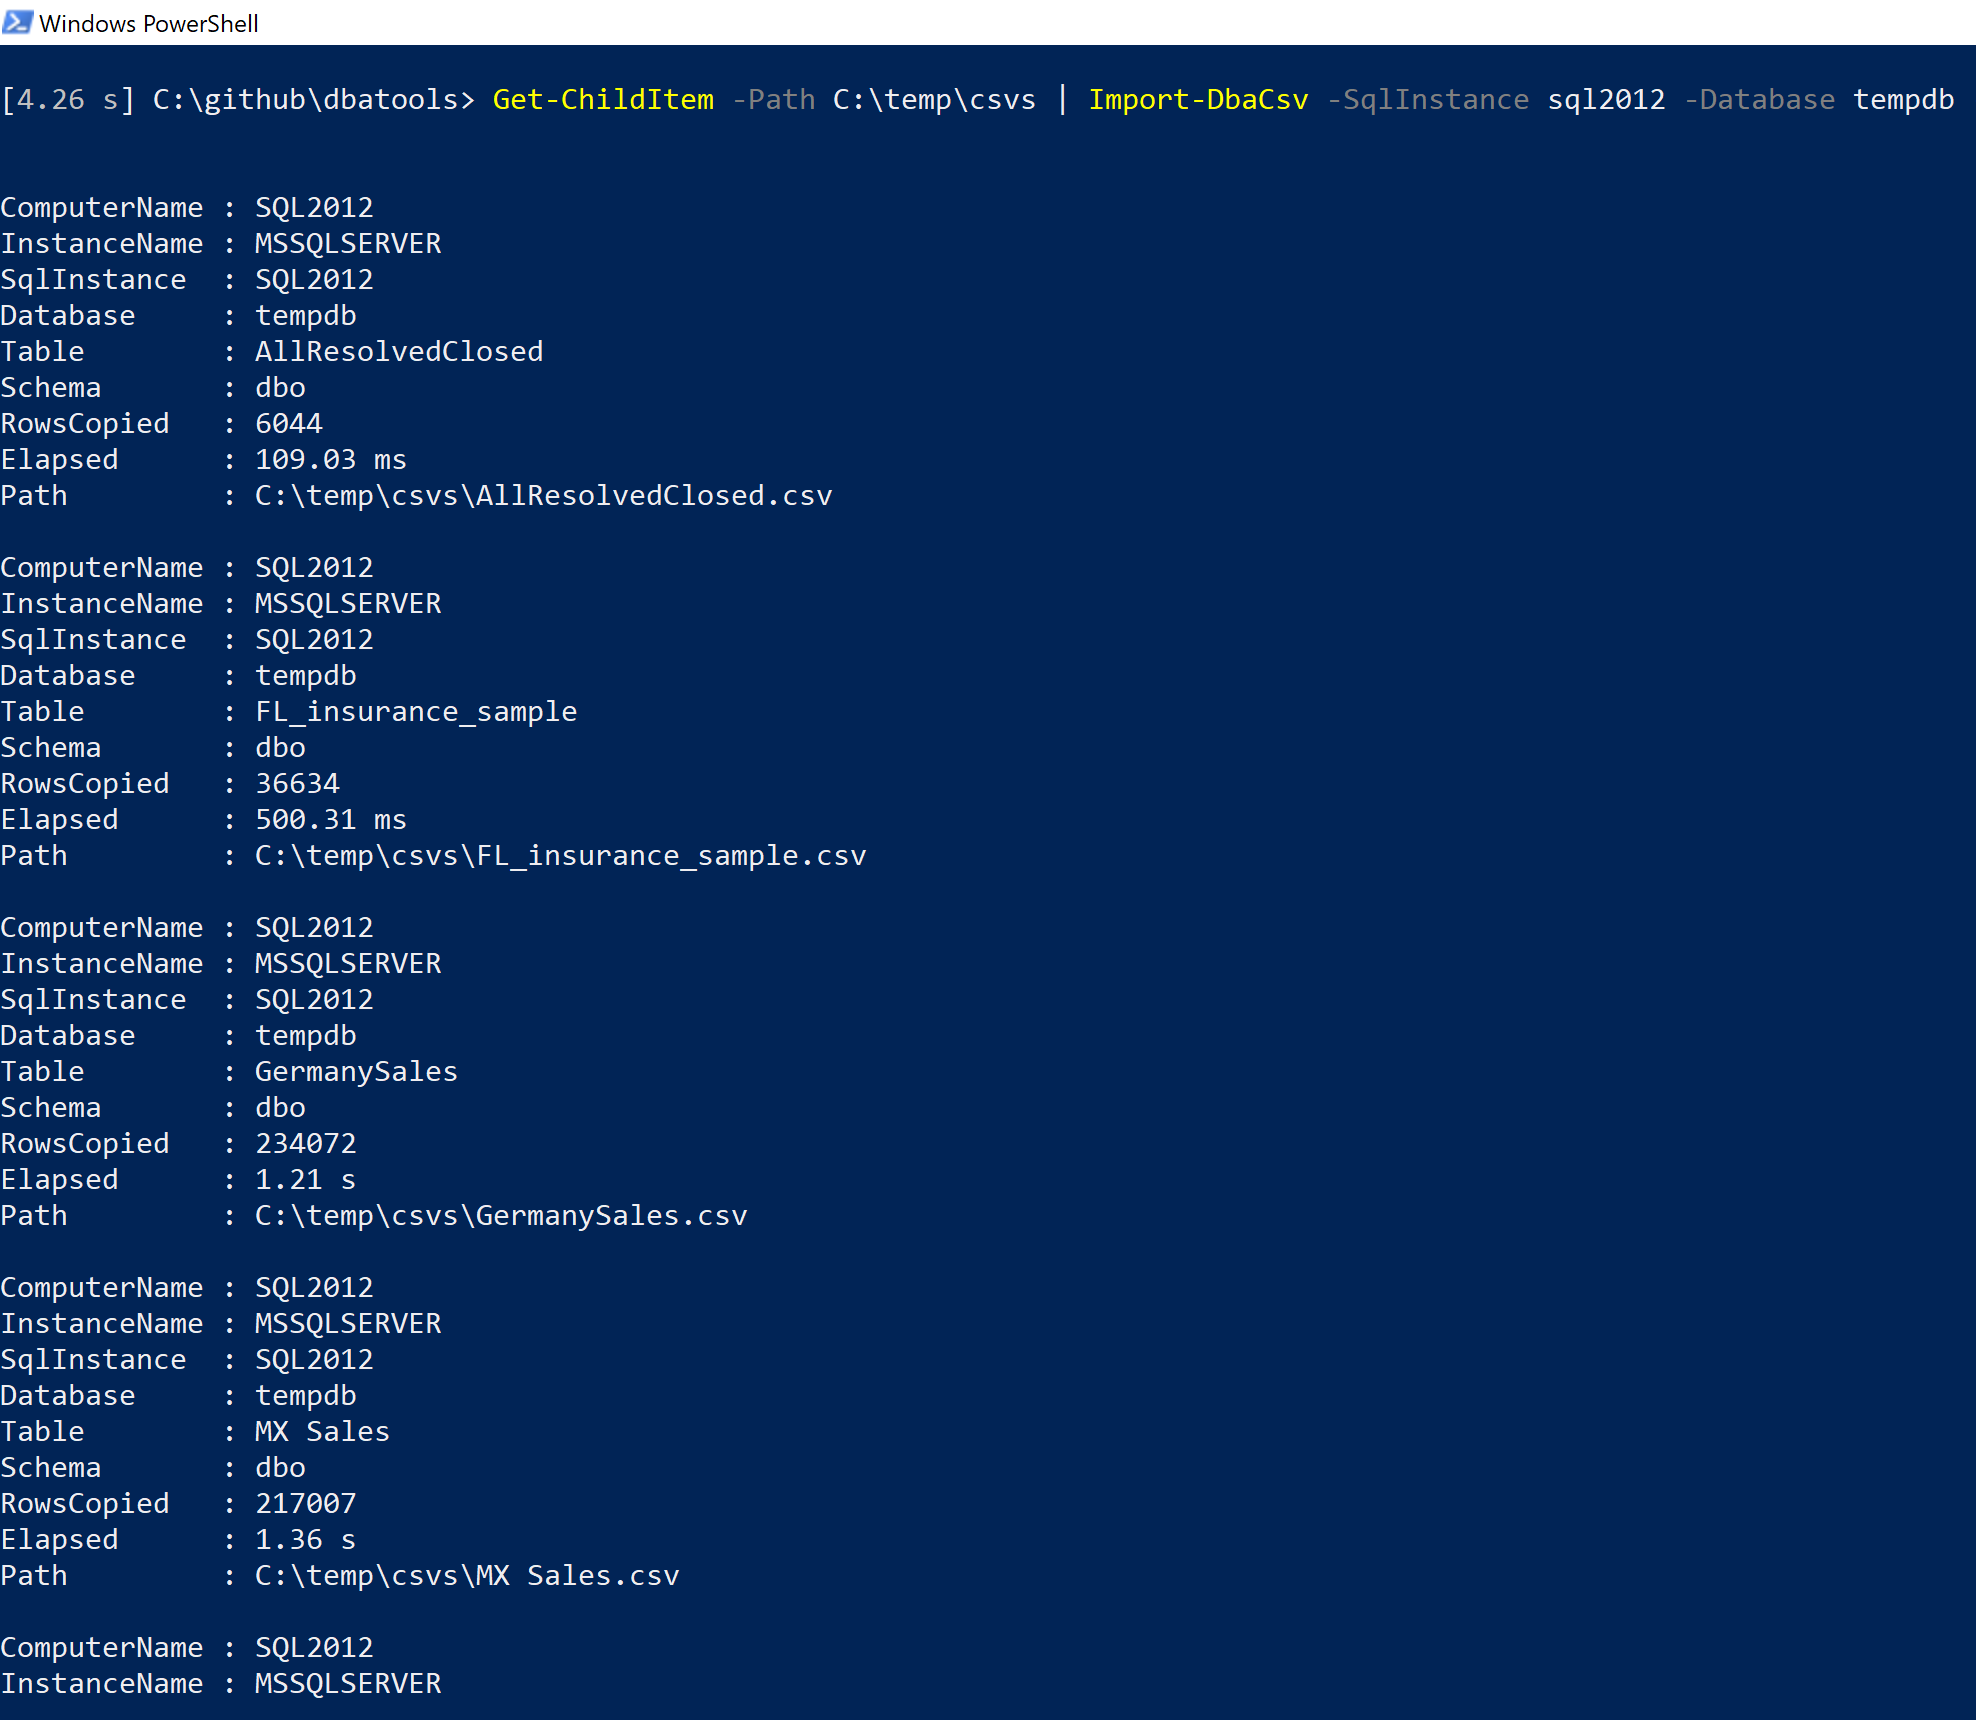Click the 217007 RowsCopied value
Screen dimensions: 1976x1720
(x=305, y=1504)
